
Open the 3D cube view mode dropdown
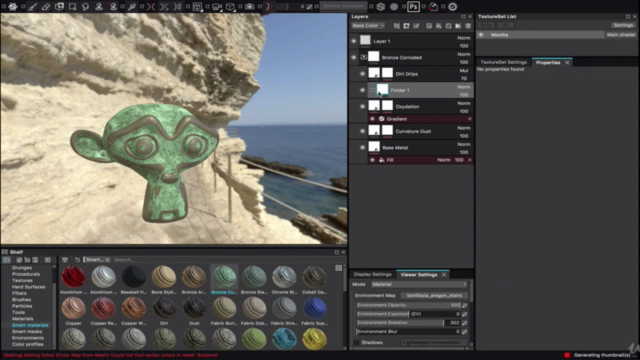click(231, 7)
